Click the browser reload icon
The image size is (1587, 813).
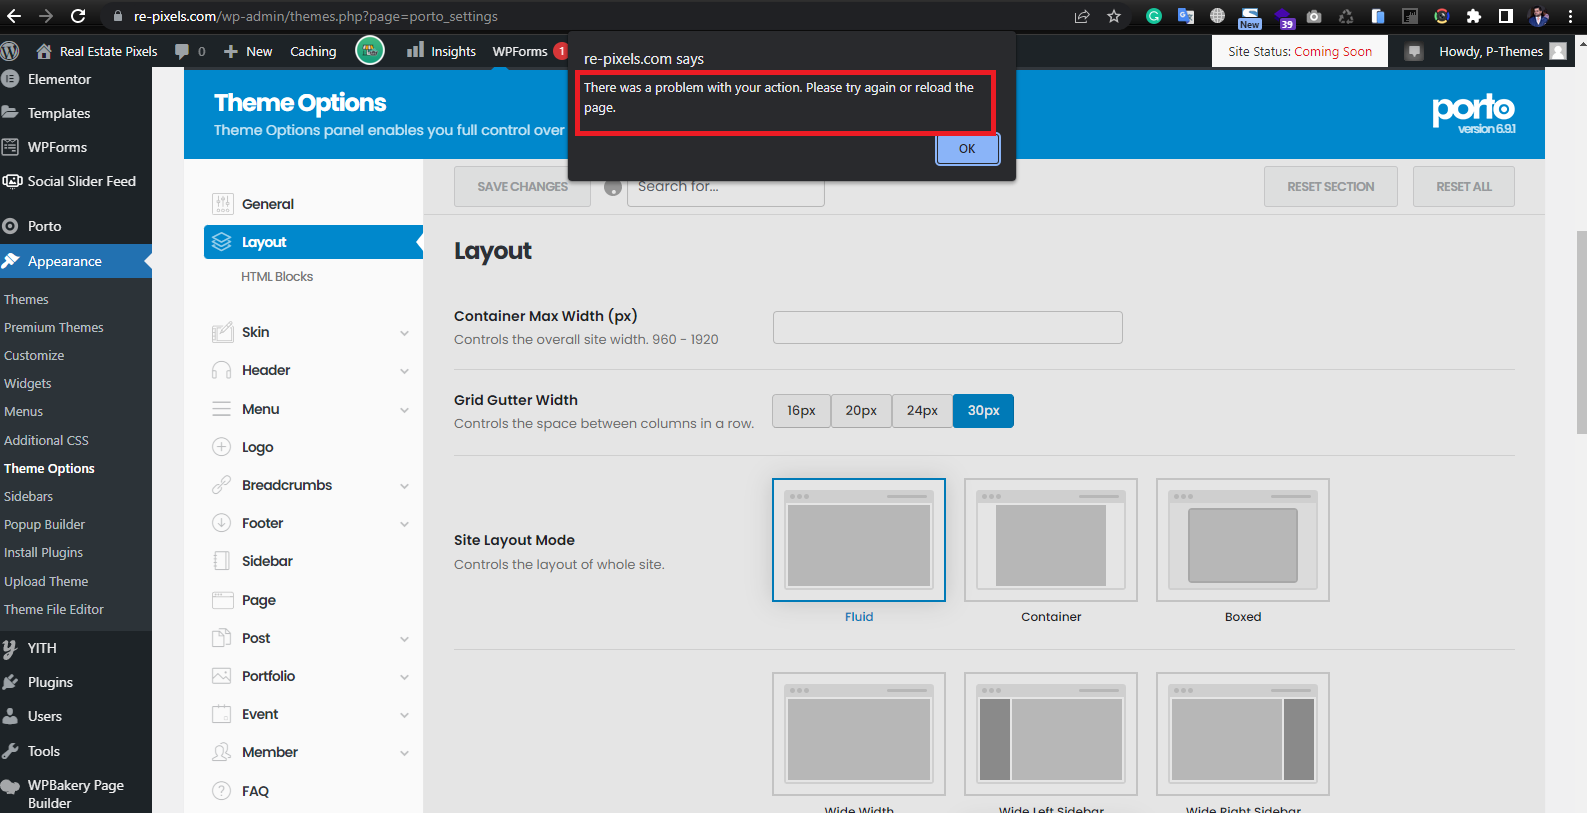click(x=78, y=16)
